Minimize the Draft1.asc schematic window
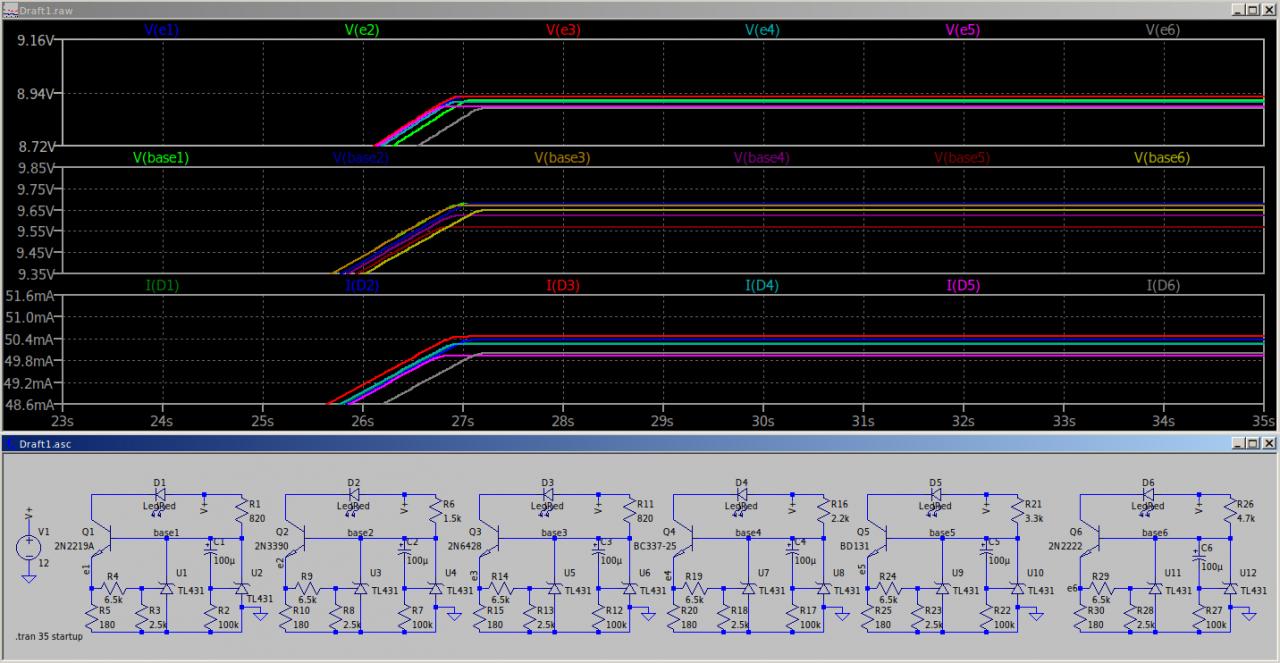Image resolution: width=1280 pixels, height=663 pixels. click(x=1238, y=443)
